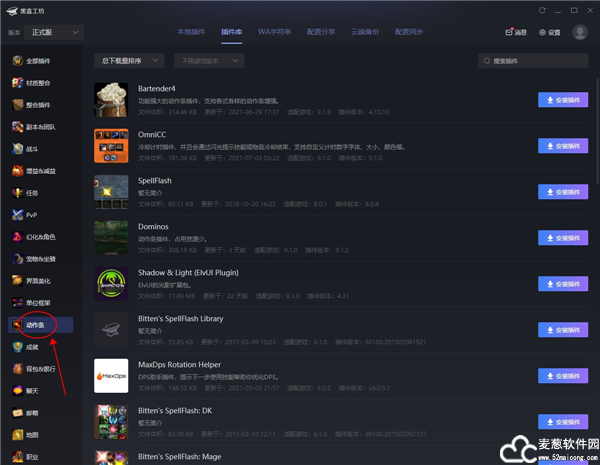The width and height of the screenshot is (600, 465).
Task: Install the Dominos plugin
Action: pos(563,237)
